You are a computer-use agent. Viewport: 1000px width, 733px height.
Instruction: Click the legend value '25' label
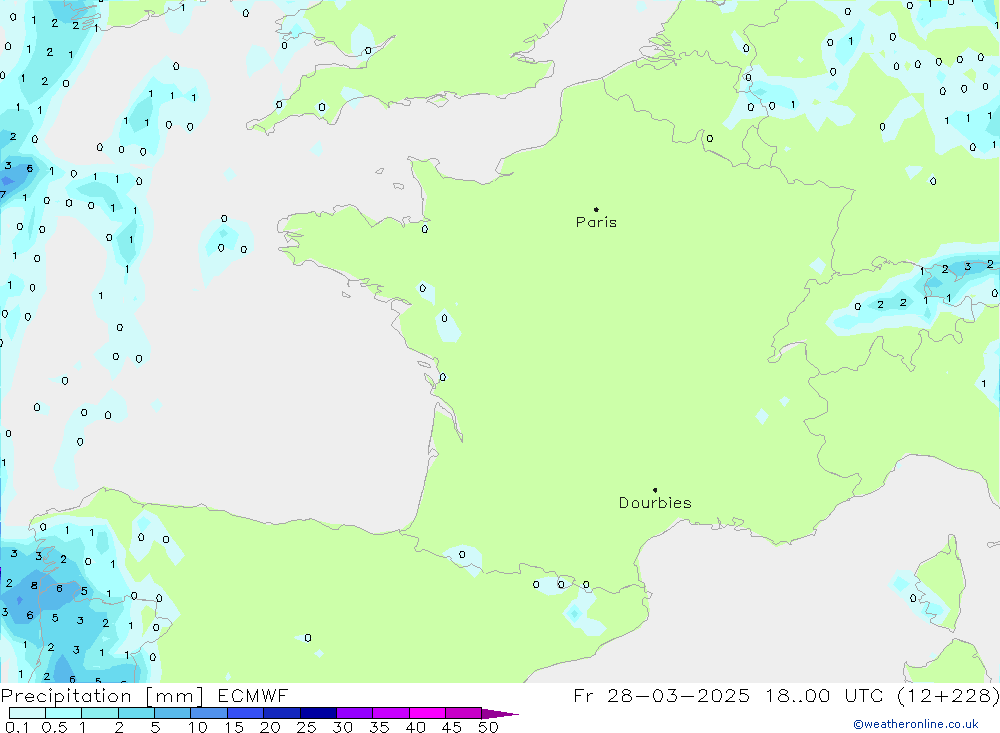[x=306, y=727]
